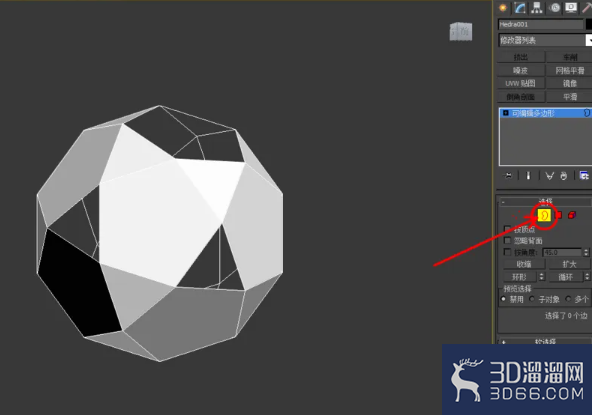Expand the 可编辑多边形 stack entry plus sign
The image size is (592, 415).
pos(506,113)
